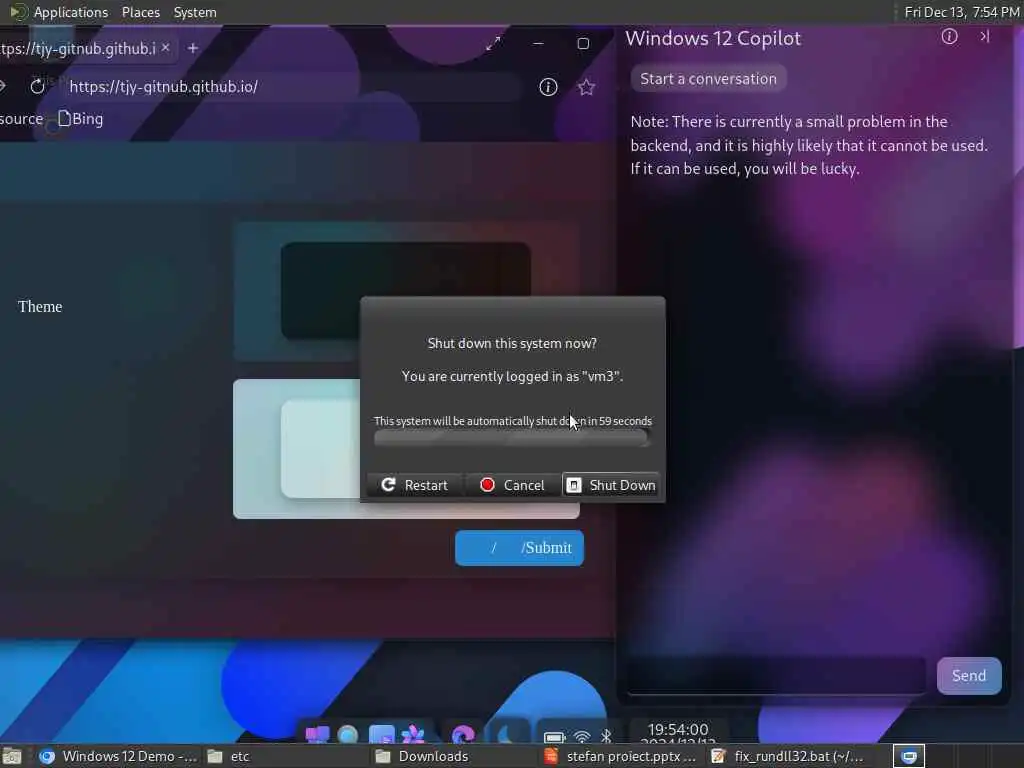Open a new browser tab with the plus icon
1024x768 pixels.
tap(193, 48)
